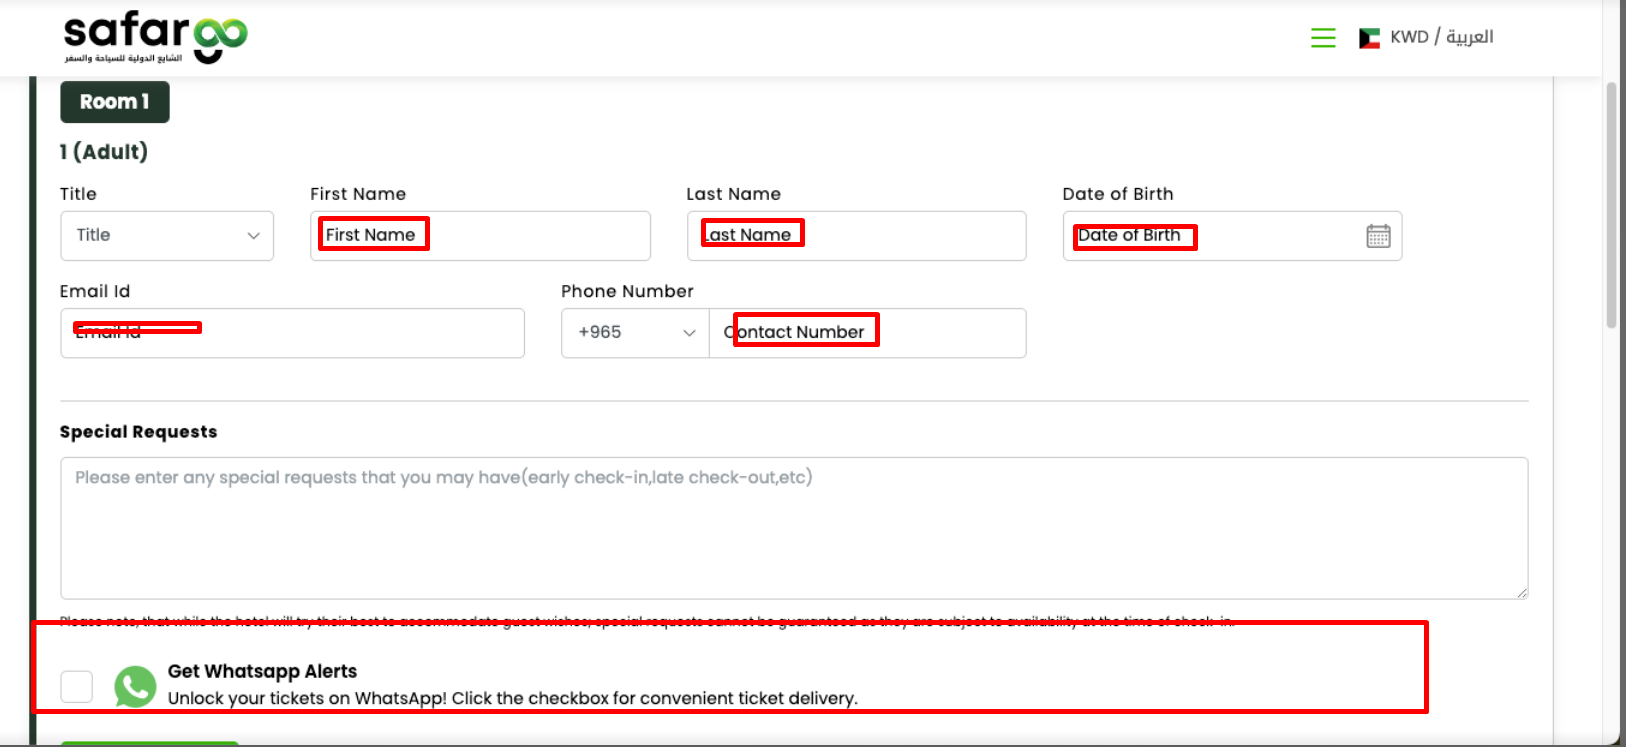
Task: Expand the Title dropdown
Action: 167,236
